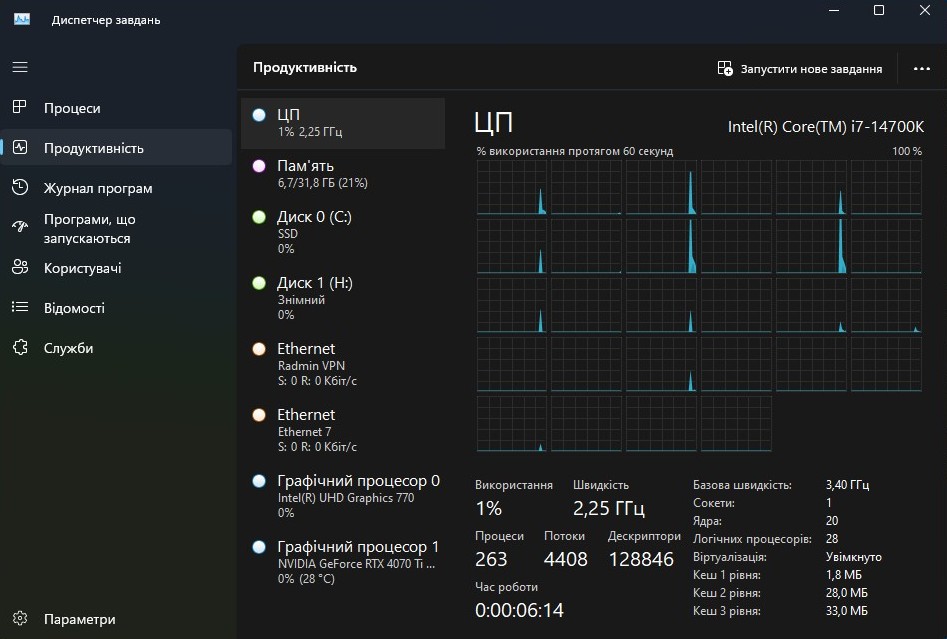Open the Відомості page

[x=116, y=307]
